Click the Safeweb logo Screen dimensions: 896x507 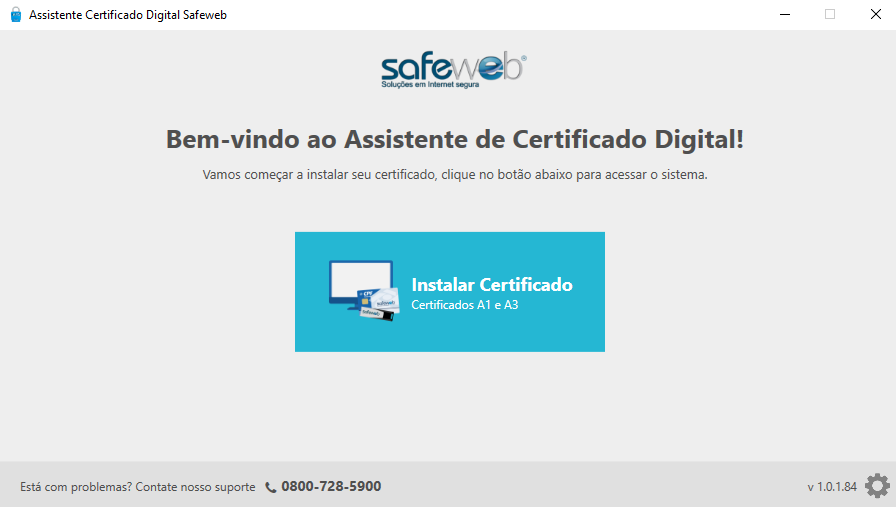coord(454,70)
